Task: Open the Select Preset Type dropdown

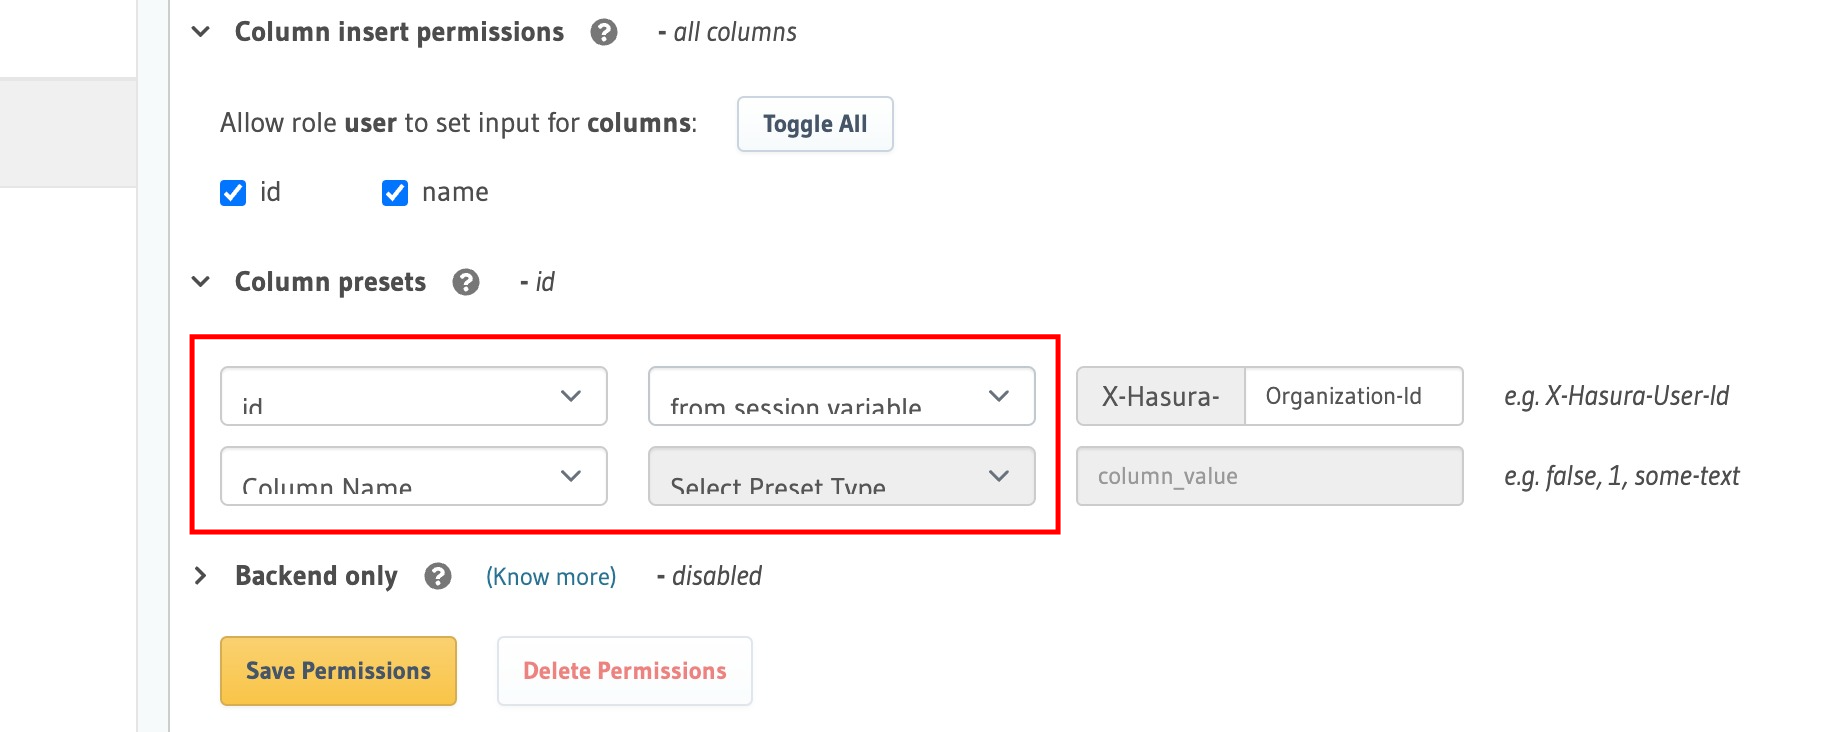Action: point(841,476)
